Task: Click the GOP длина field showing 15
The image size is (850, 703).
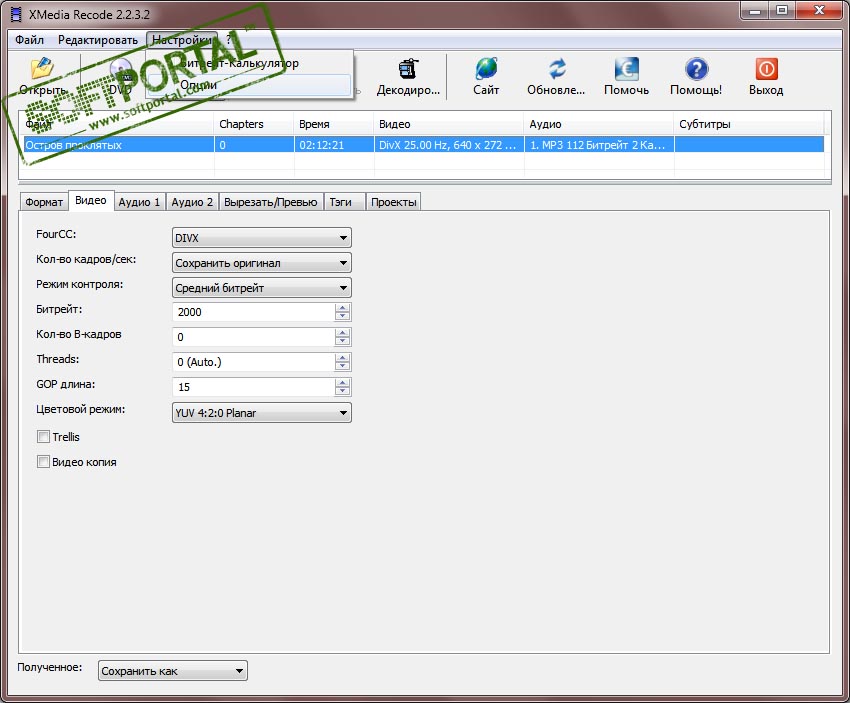Action: [x=254, y=387]
